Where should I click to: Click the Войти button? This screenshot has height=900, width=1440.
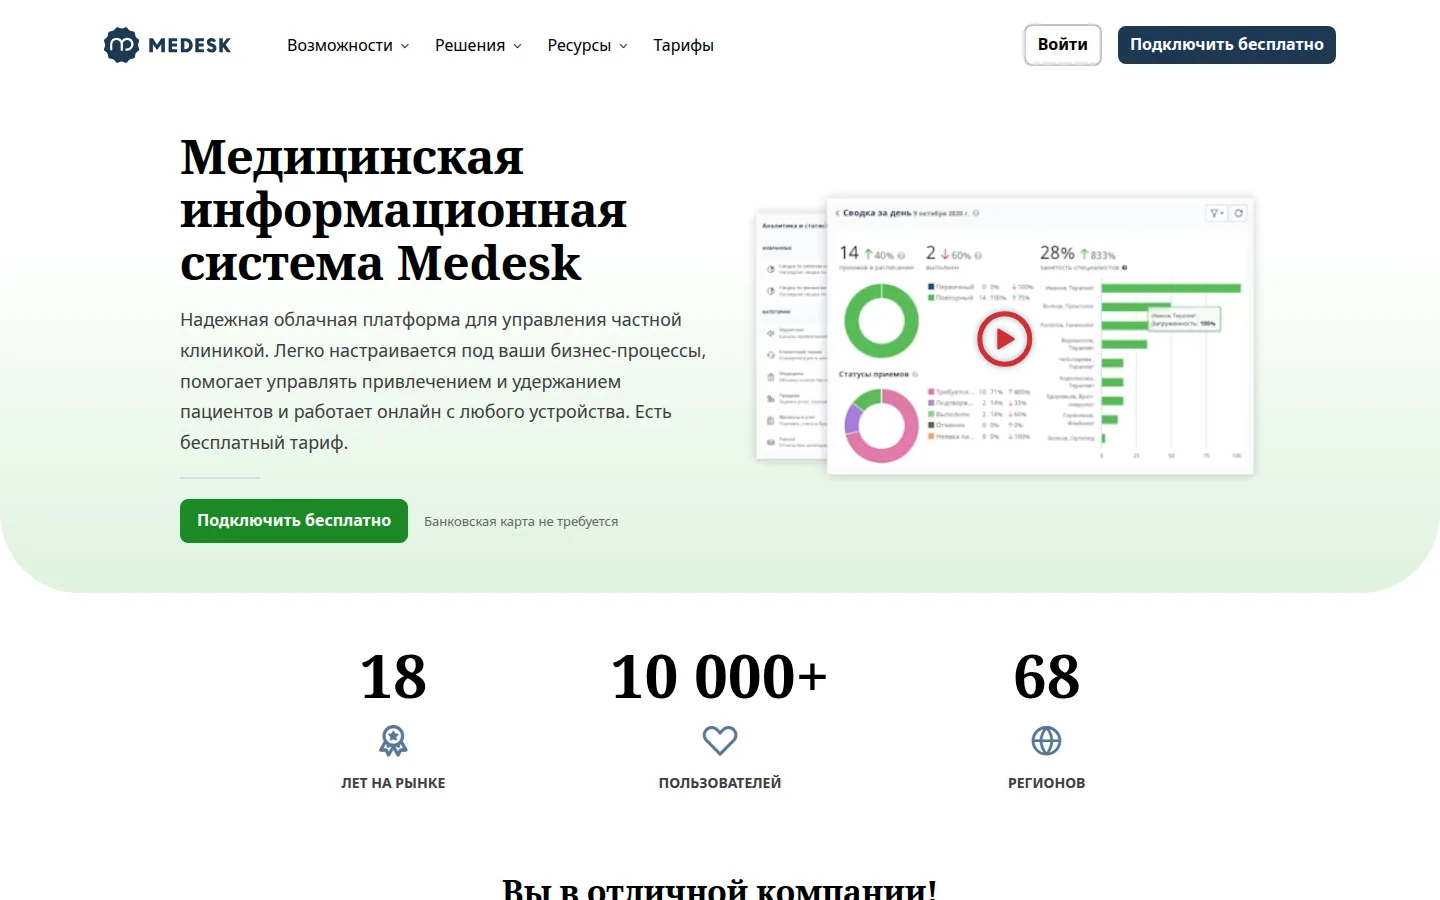pos(1062,45)
